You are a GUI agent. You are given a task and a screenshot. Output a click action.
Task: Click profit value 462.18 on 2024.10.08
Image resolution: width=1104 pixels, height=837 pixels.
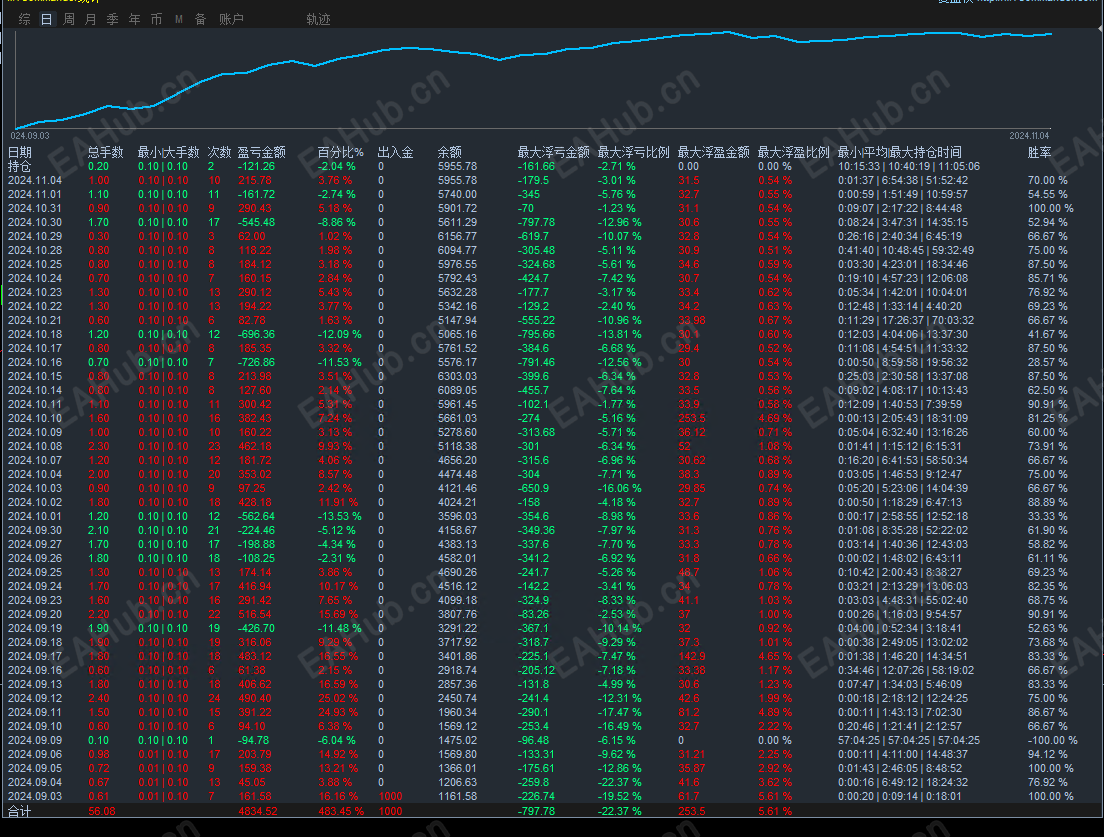(255, 446)
